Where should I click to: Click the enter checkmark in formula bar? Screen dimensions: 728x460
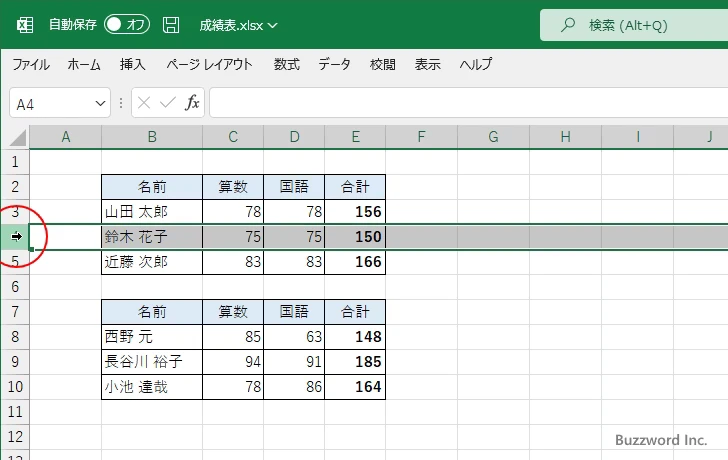(168, 102)
